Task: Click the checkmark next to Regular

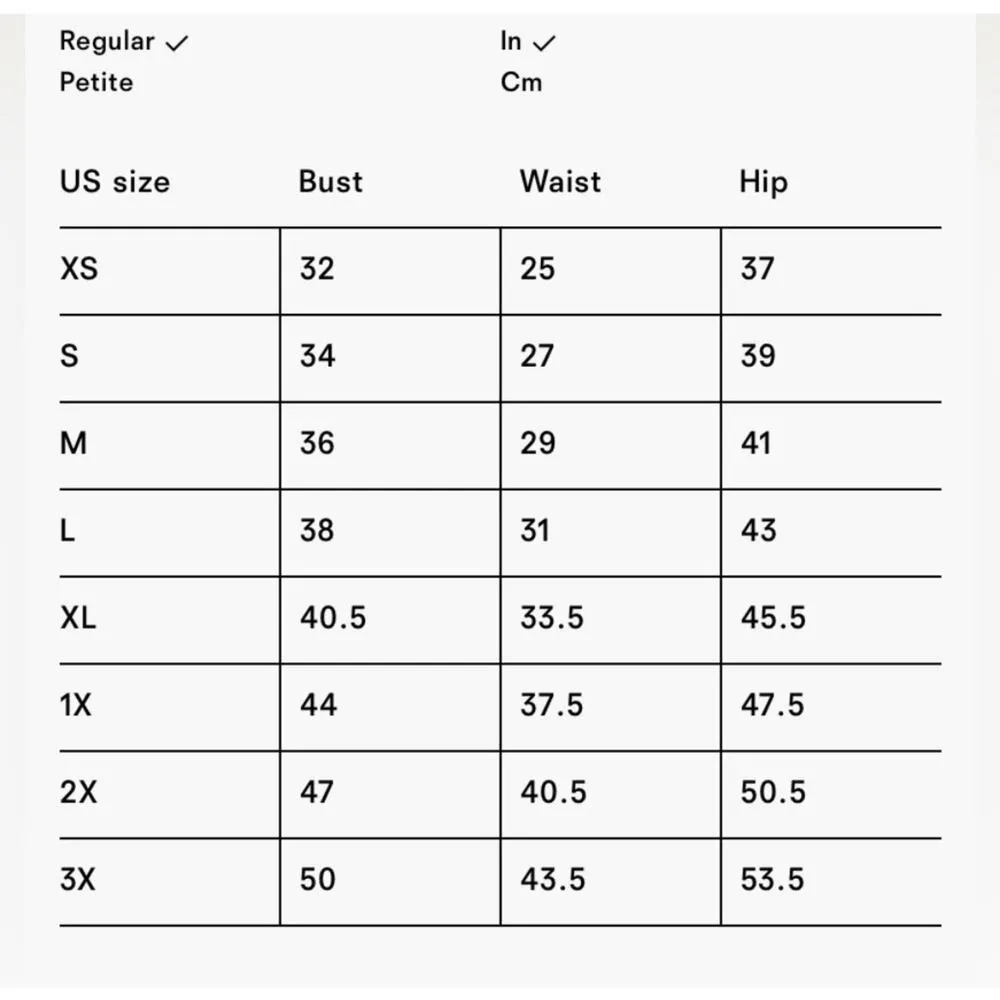Action: point(176,44)
